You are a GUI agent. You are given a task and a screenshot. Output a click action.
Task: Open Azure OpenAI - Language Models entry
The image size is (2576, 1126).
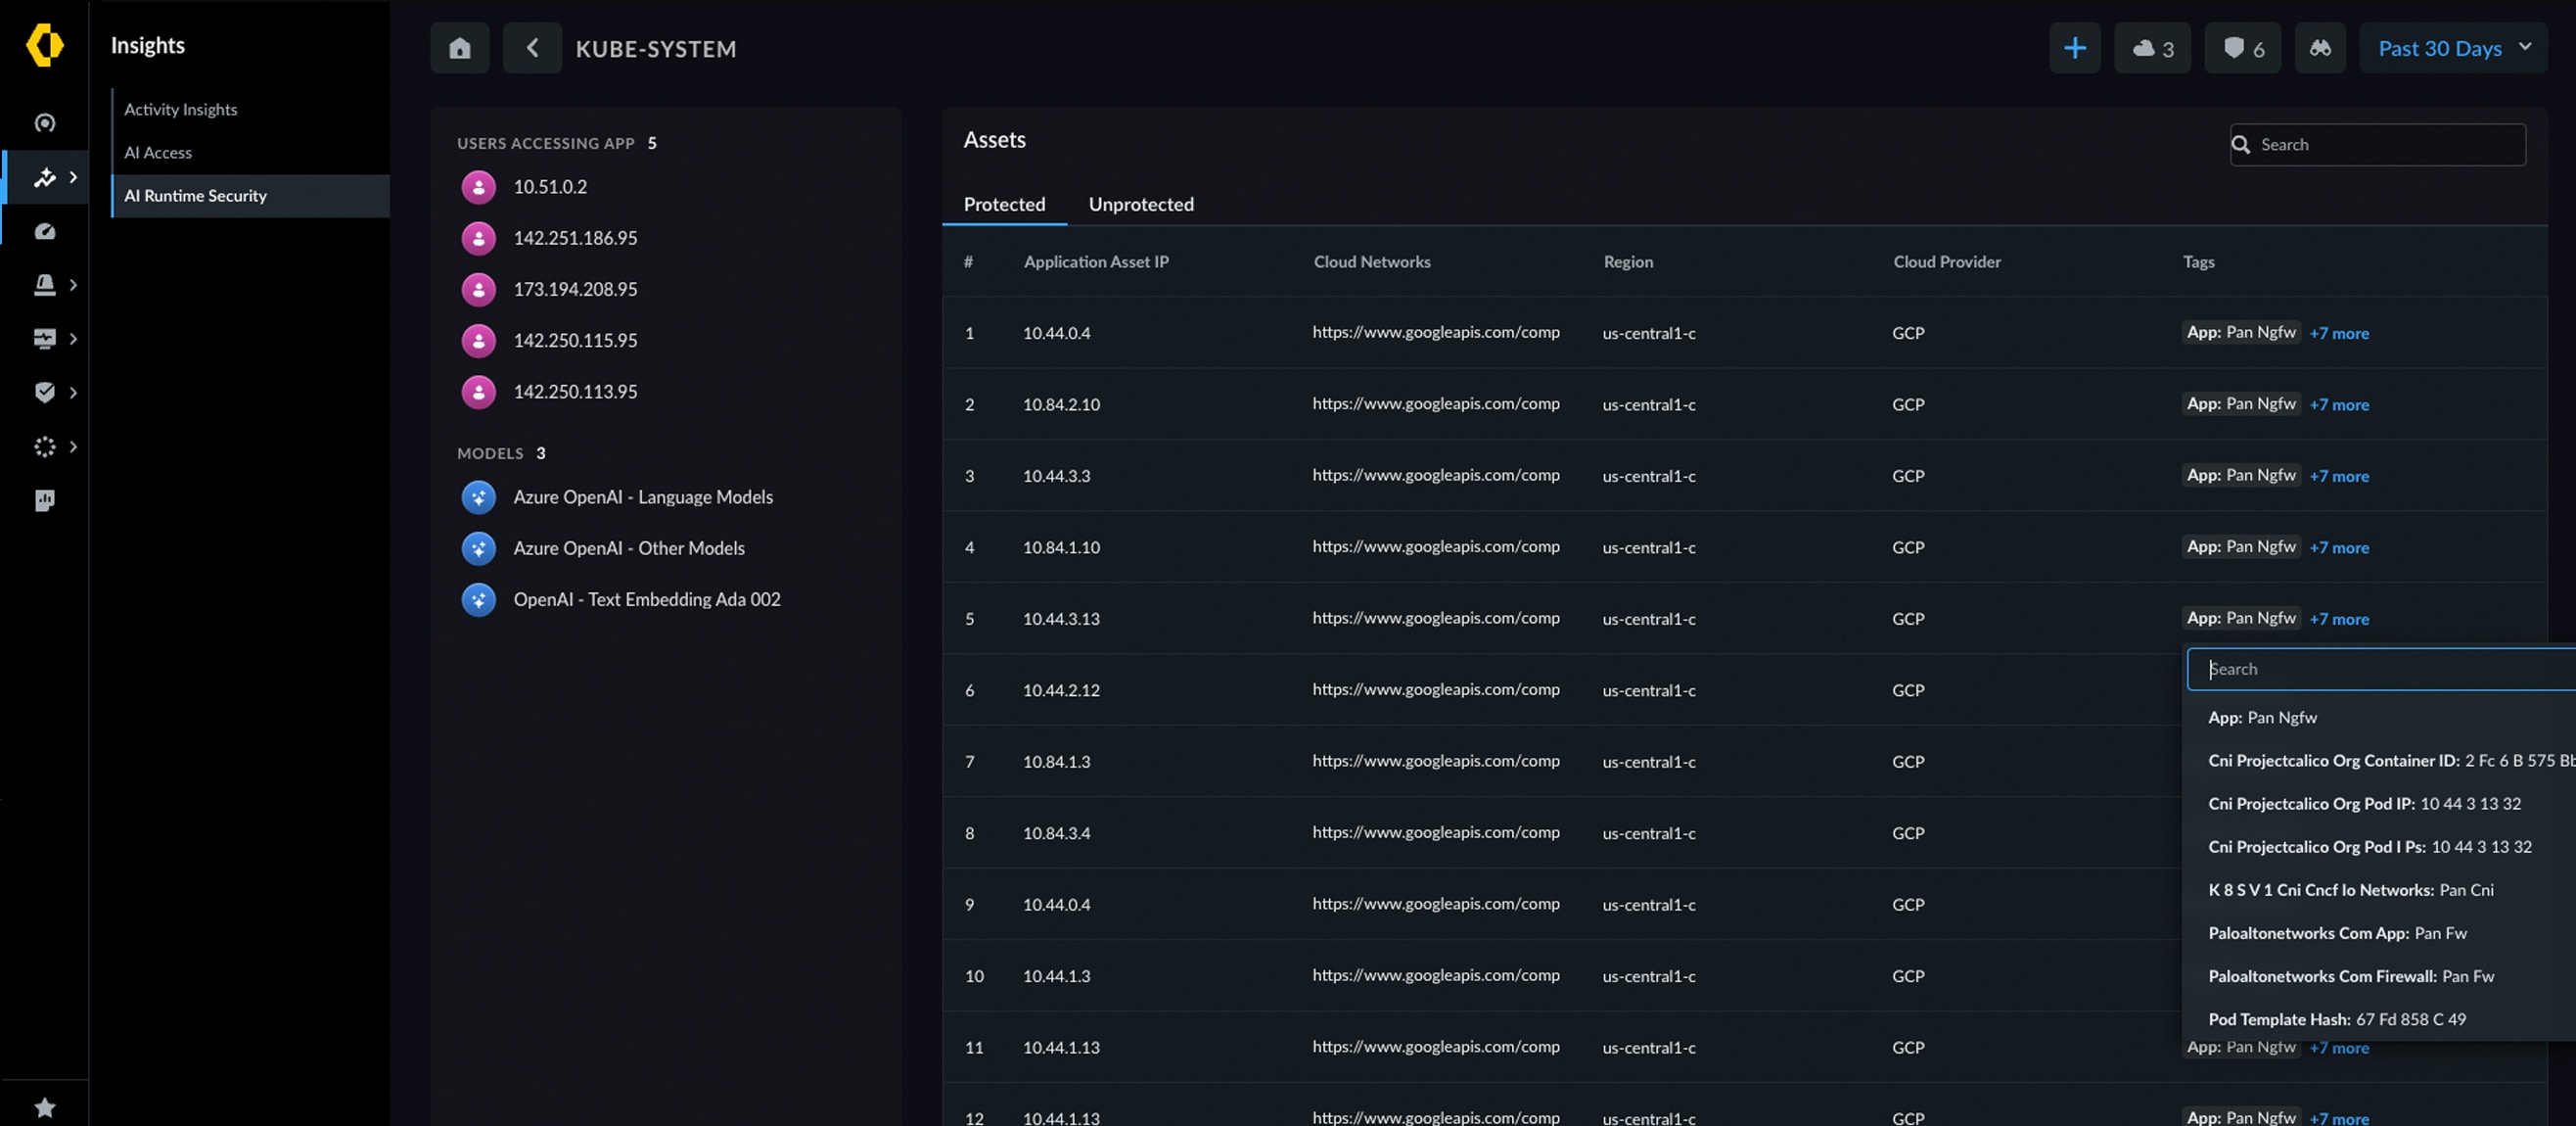pyautogui.click(x=643, y=496)
